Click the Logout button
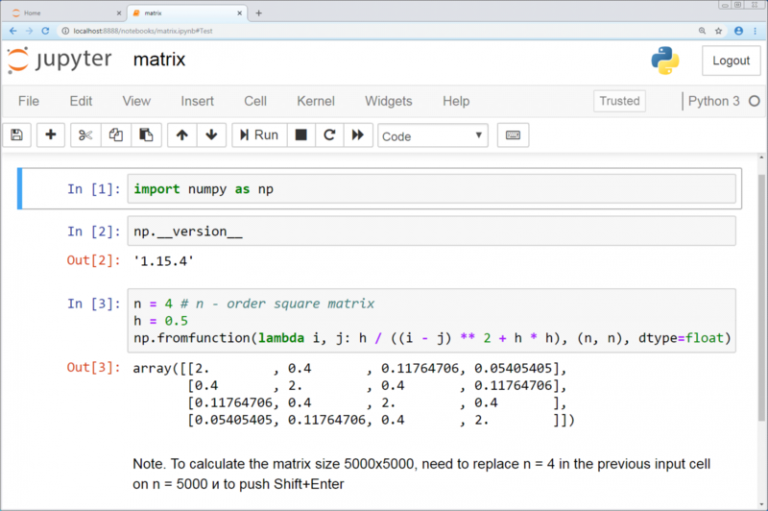This screenshot has height=511, width=768. [730, 60]
